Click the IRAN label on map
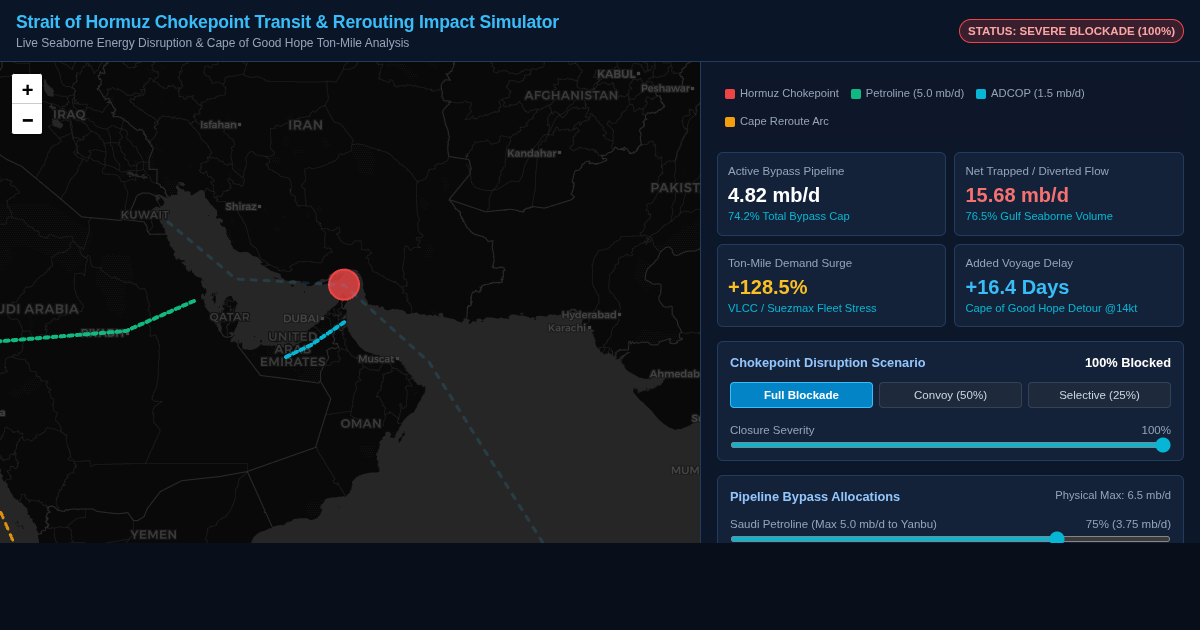1200x630 pixels. click(306, 125)
